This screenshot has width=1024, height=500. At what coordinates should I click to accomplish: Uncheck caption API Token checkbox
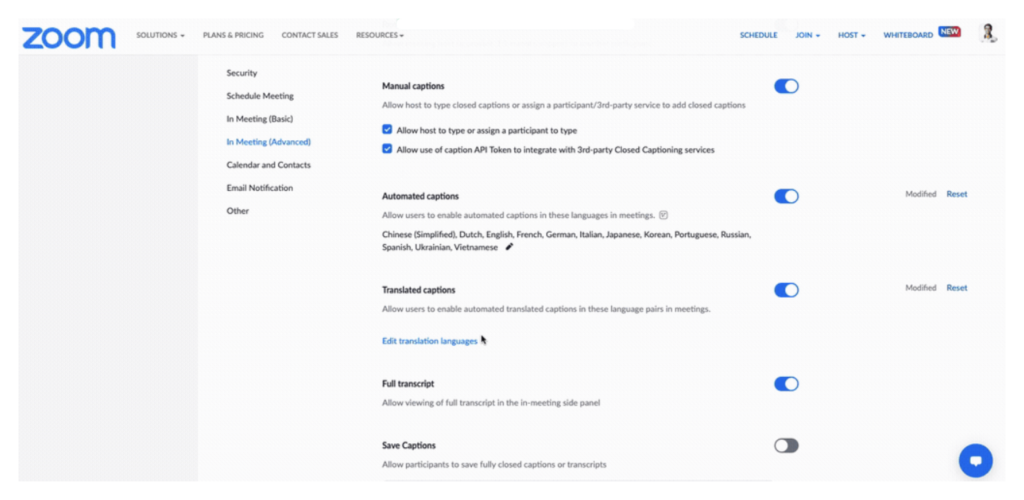pos(387,150)
